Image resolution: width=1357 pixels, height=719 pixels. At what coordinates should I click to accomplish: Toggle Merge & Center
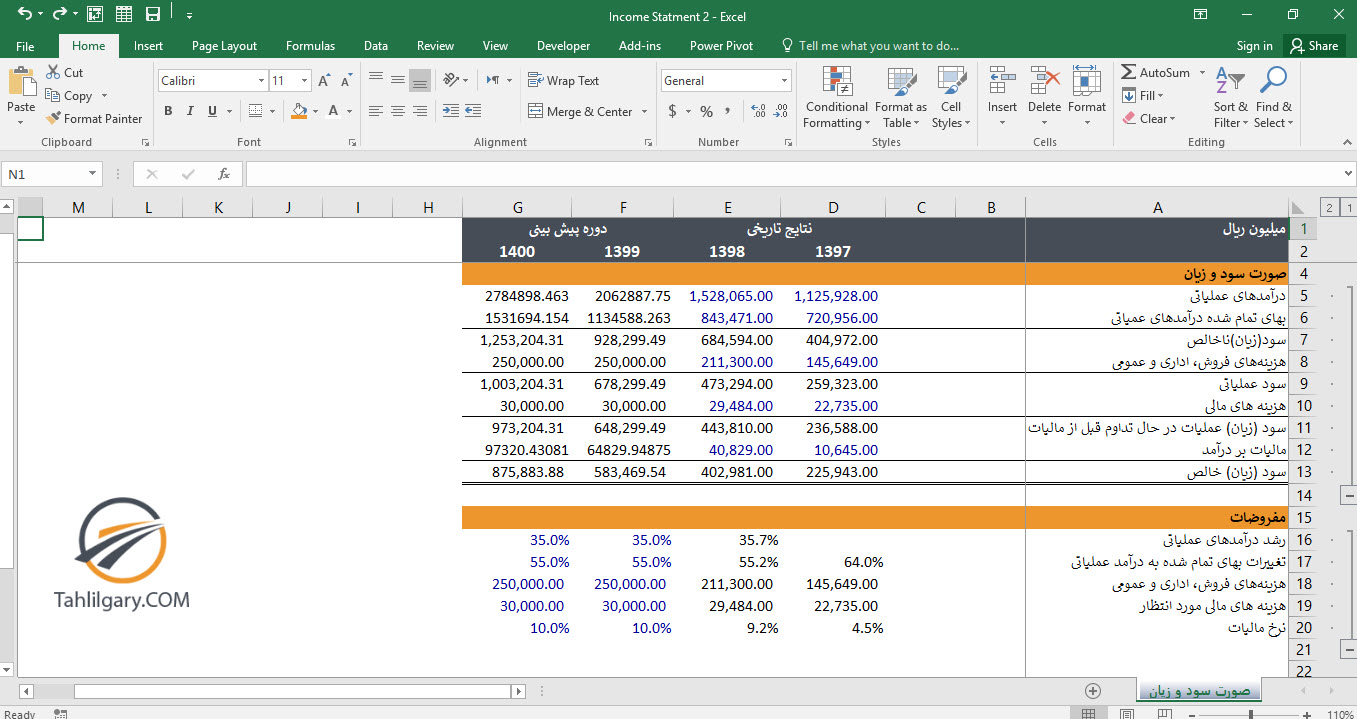pos(582,111)
